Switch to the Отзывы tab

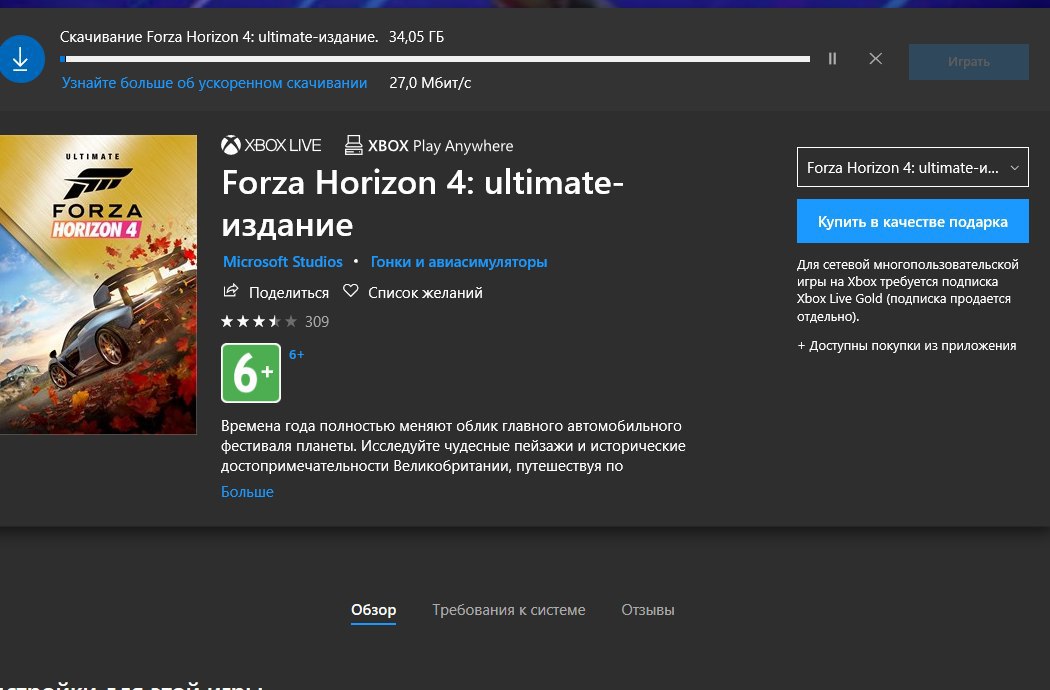pos(648,610)
